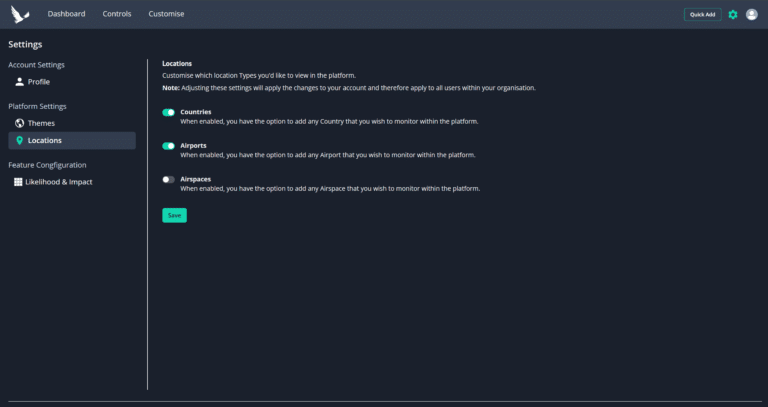Open the user avatar account menu
This screenshot has height=407, width=768.
752,15
